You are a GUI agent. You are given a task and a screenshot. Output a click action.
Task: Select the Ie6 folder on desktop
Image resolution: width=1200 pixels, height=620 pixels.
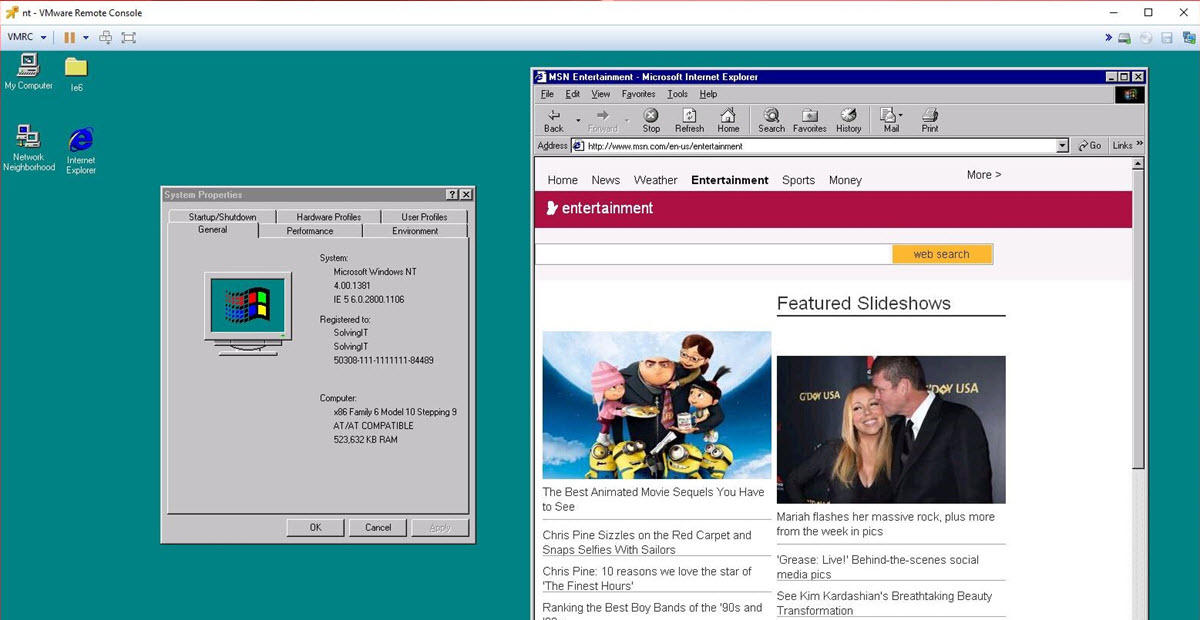76,74
